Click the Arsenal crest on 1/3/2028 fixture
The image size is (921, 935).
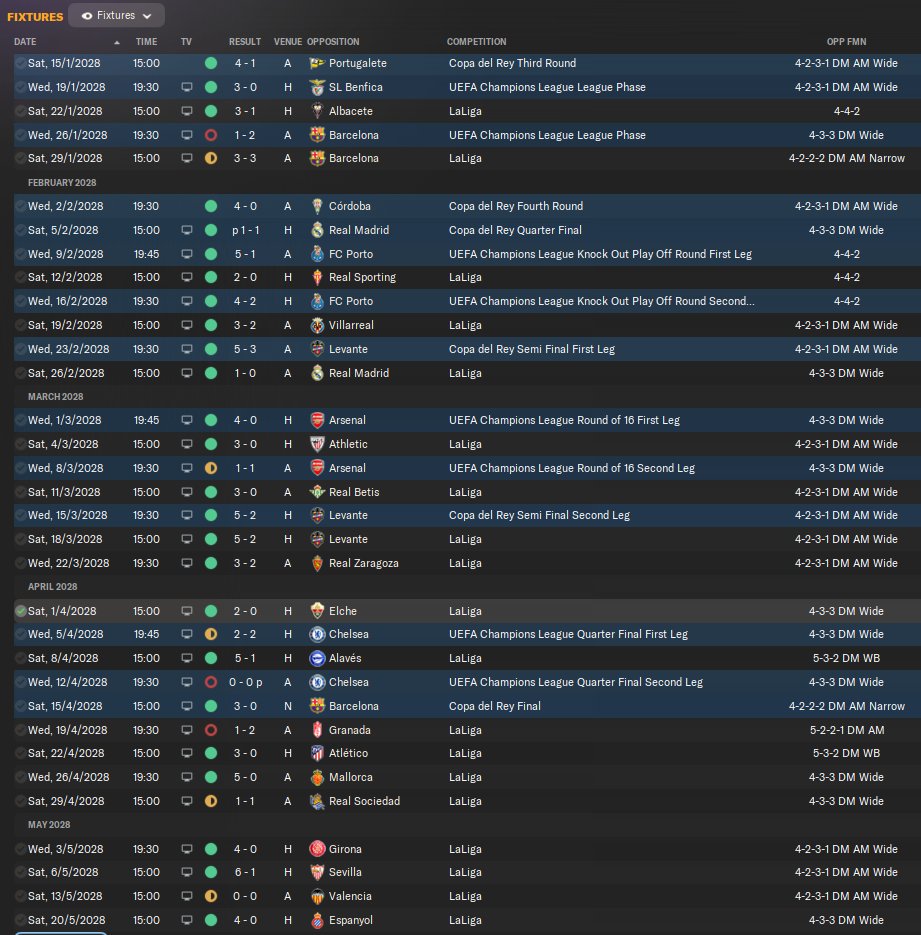pyautogui.click(x=317, y=420)
